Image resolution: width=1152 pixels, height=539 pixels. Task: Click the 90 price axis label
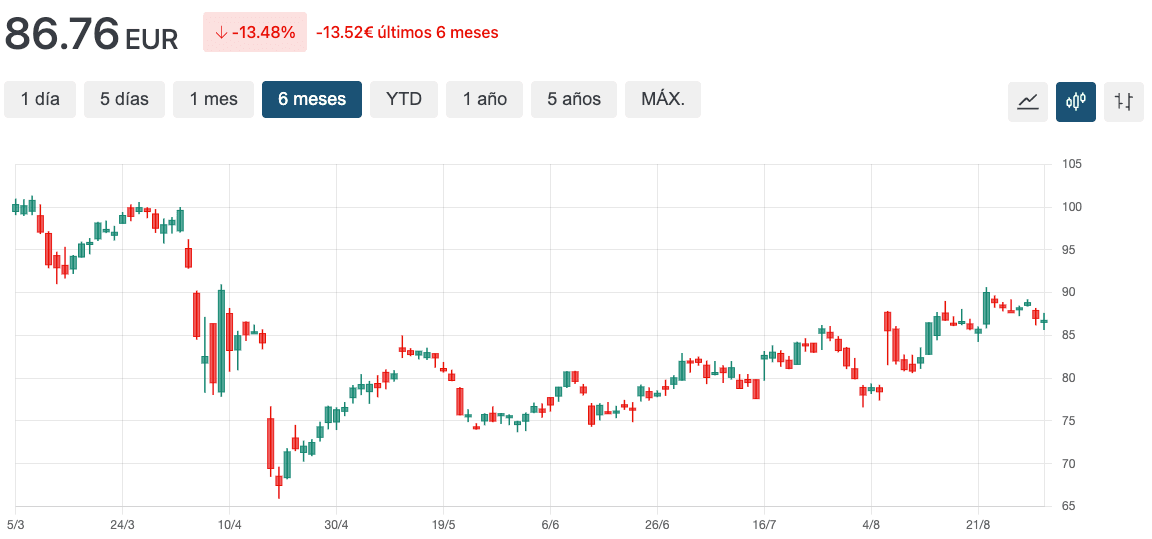[1069, 292]
